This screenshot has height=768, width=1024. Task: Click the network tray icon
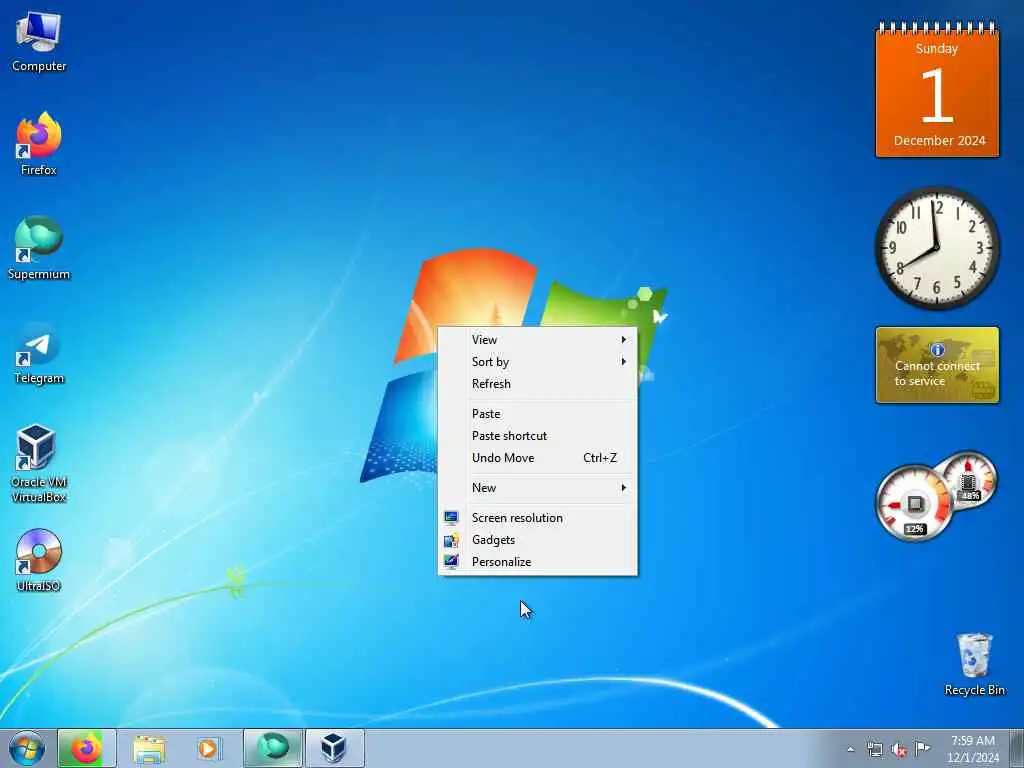874,749
